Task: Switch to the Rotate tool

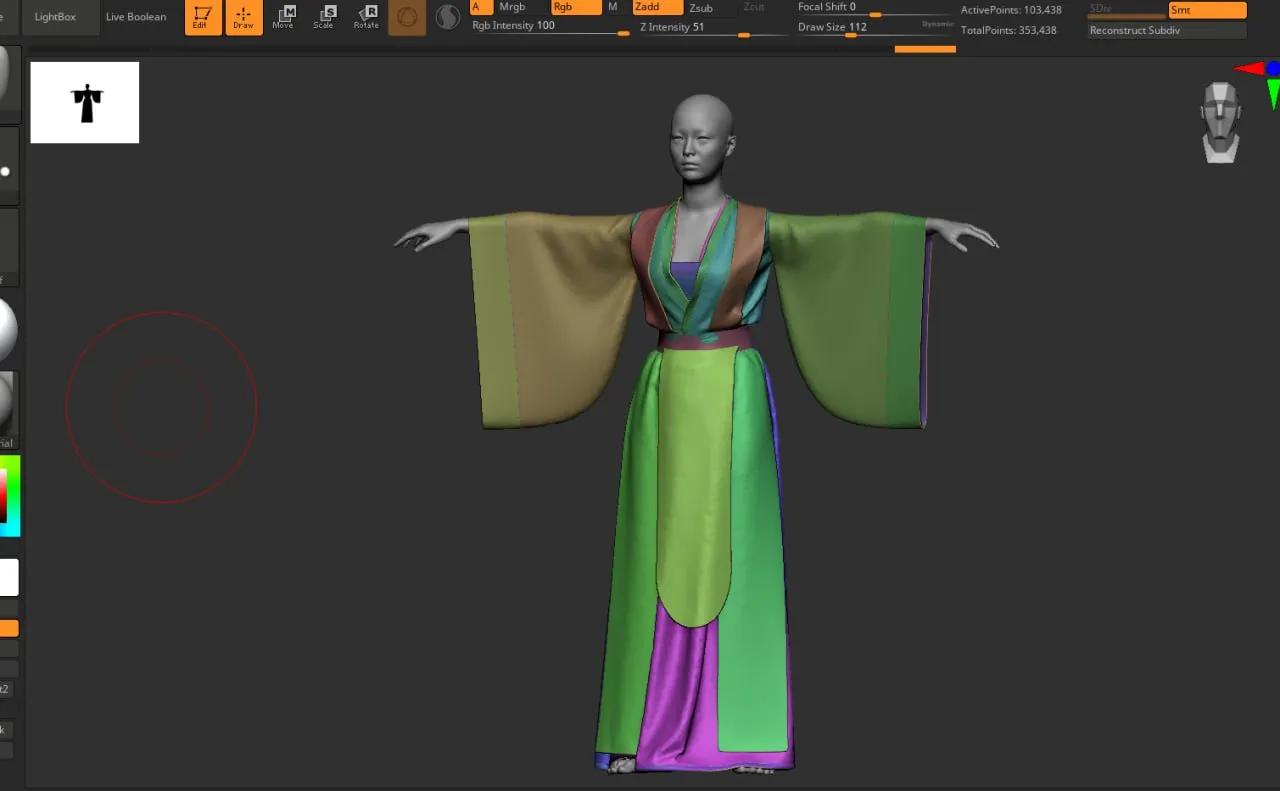Action: [366, 17]
